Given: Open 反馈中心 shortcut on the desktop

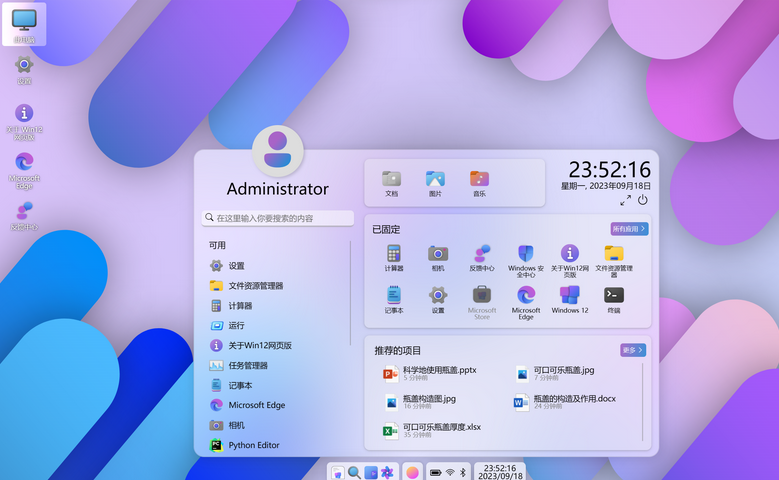Looking at the screenshot, I should tap(24, 216).
